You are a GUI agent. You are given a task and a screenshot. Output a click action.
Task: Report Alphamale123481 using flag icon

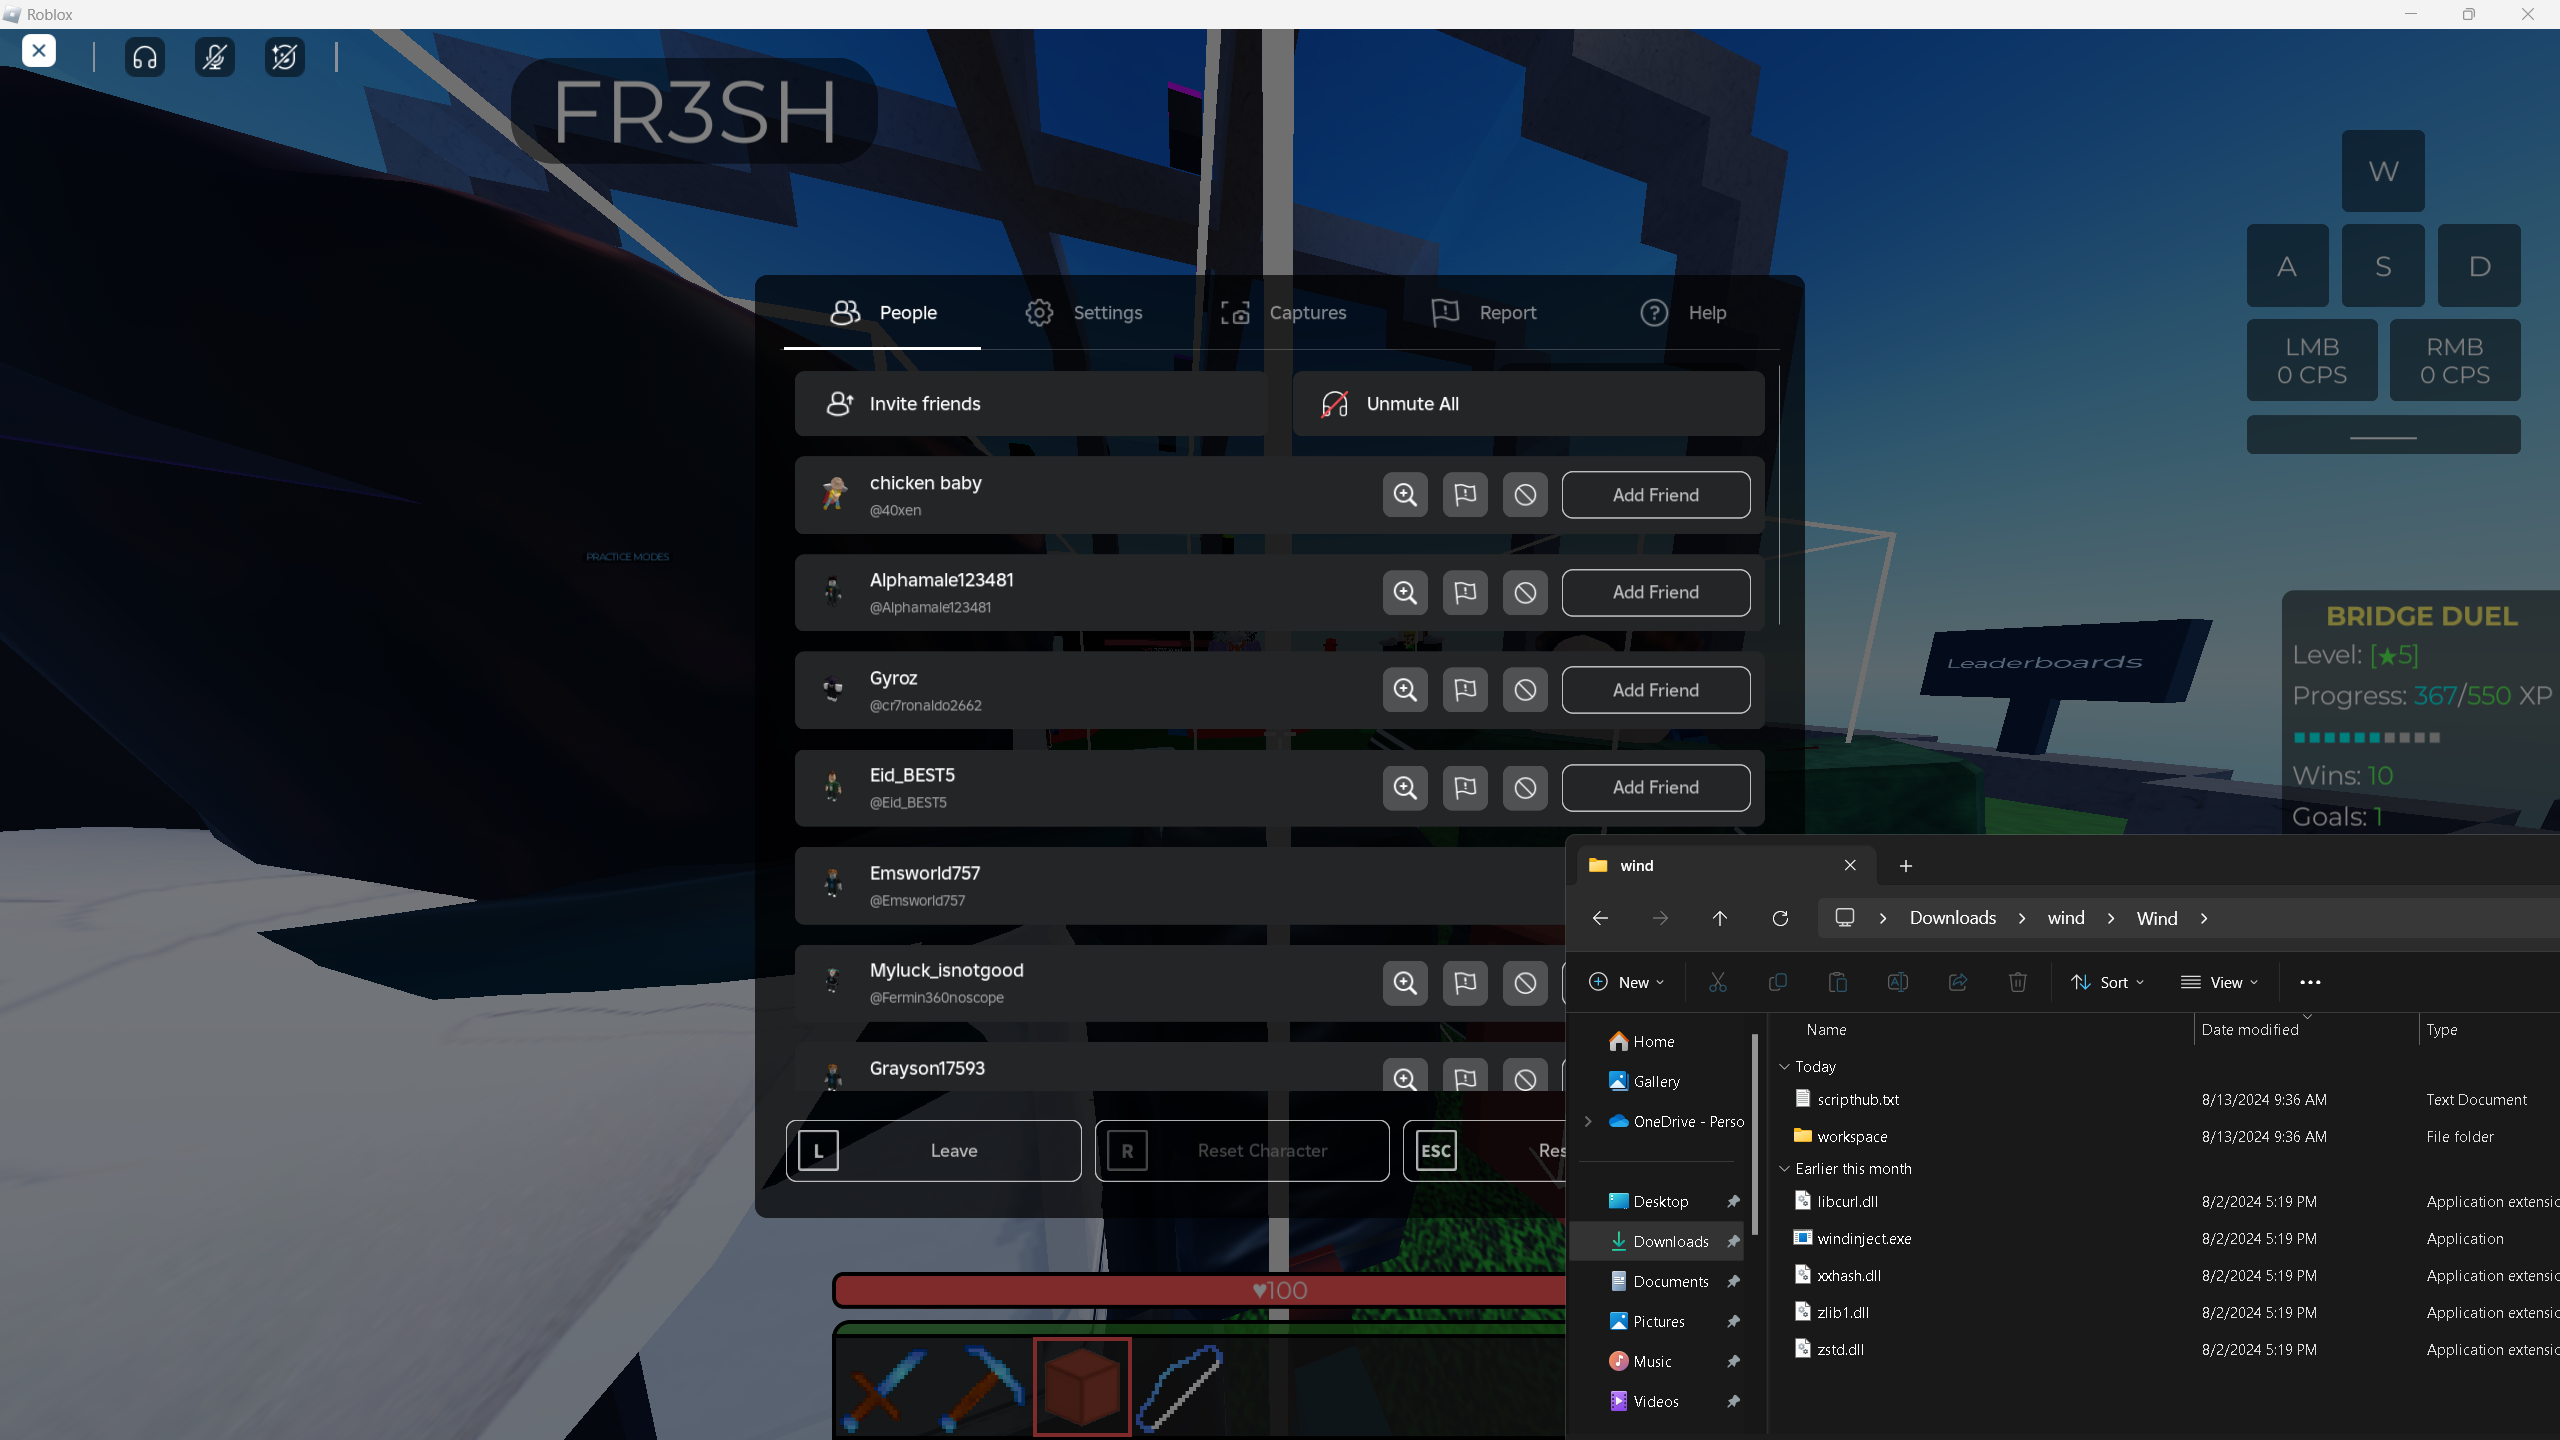(x=1465, y=593)
